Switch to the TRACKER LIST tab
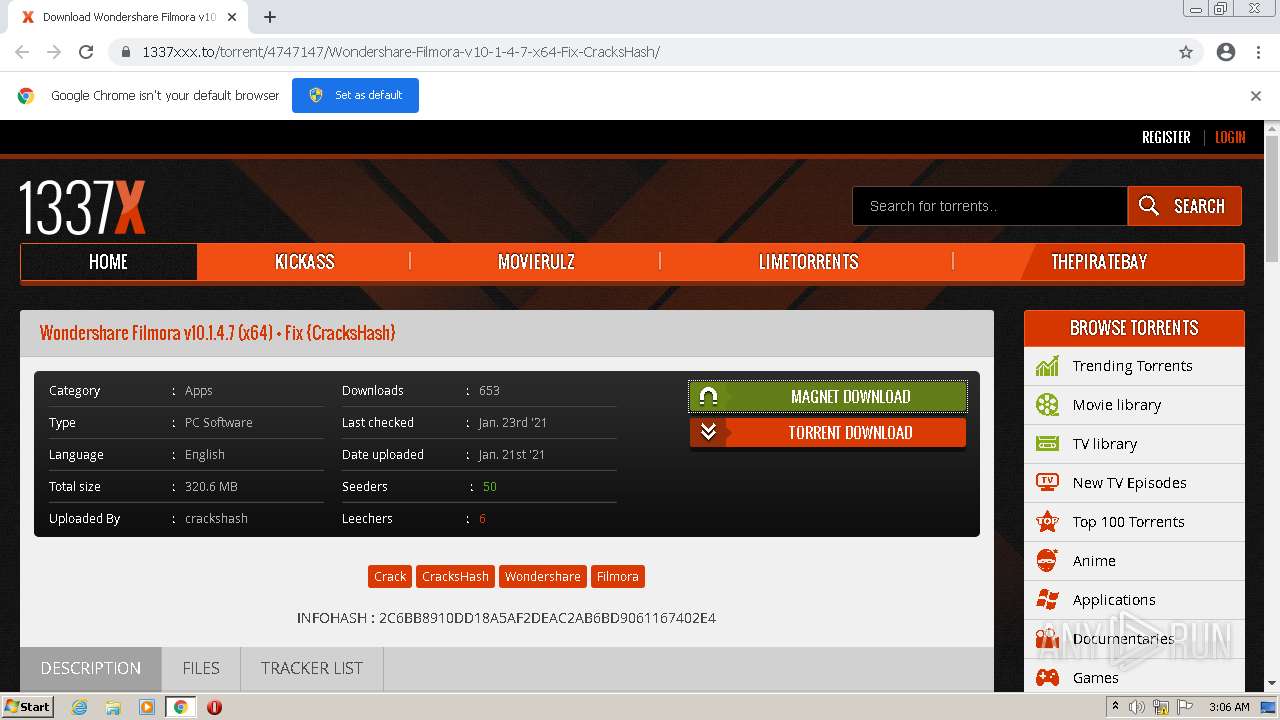This screenshot has width=1280, height=720. tap(312, 668)
